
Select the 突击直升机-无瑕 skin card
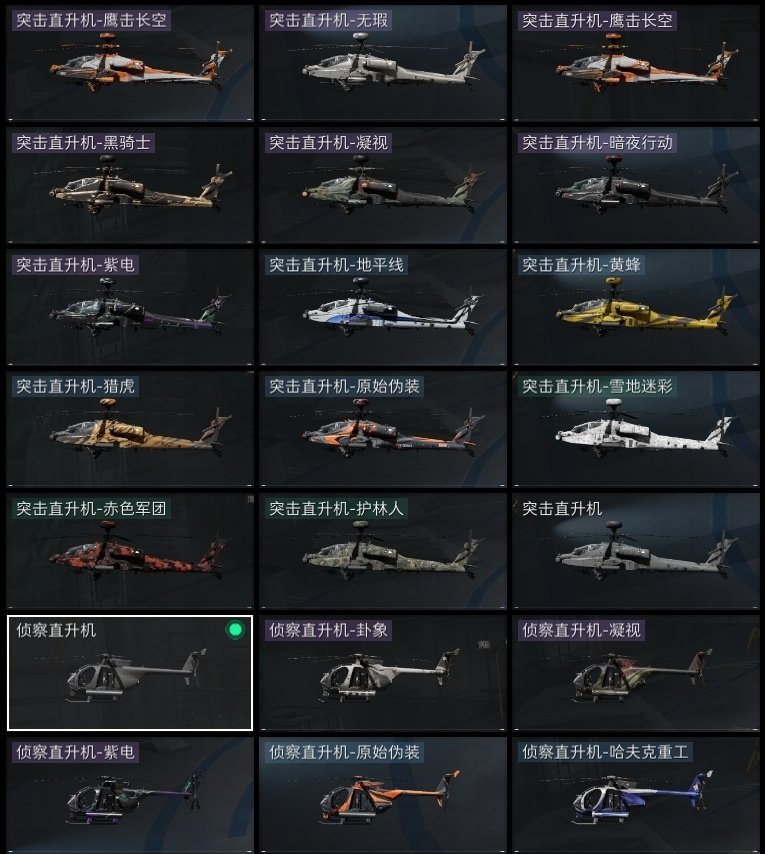383,63
